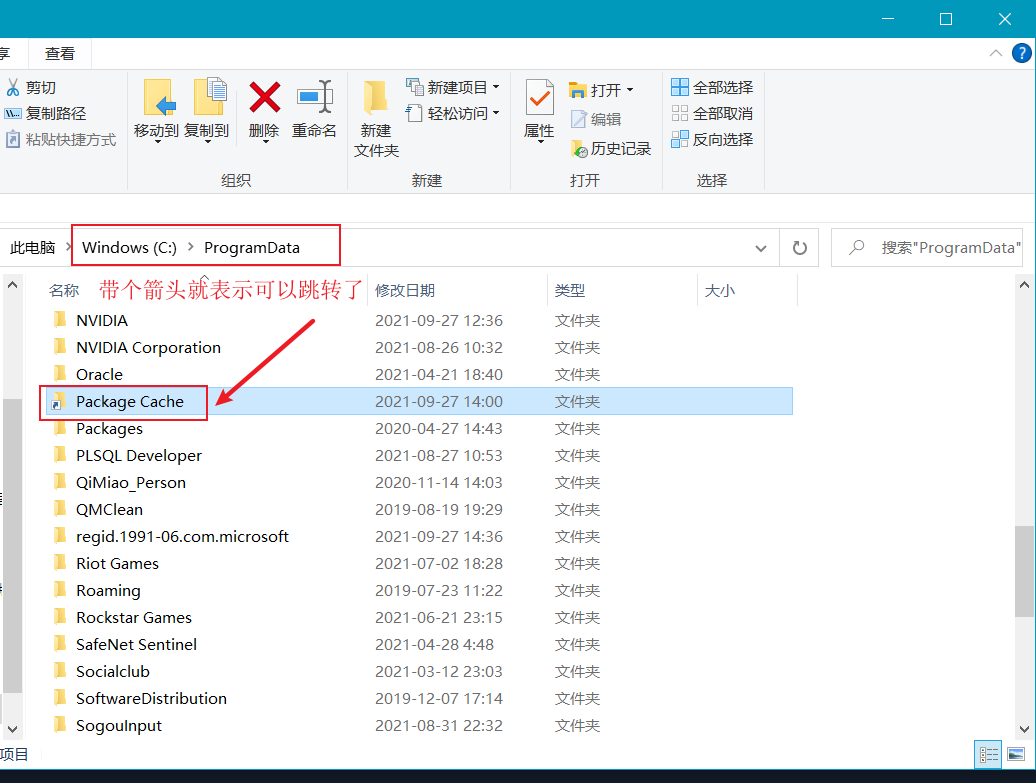1036x783 pixels.
Task: Click the NVIDIA folder icon
Action: pos(59,320)
